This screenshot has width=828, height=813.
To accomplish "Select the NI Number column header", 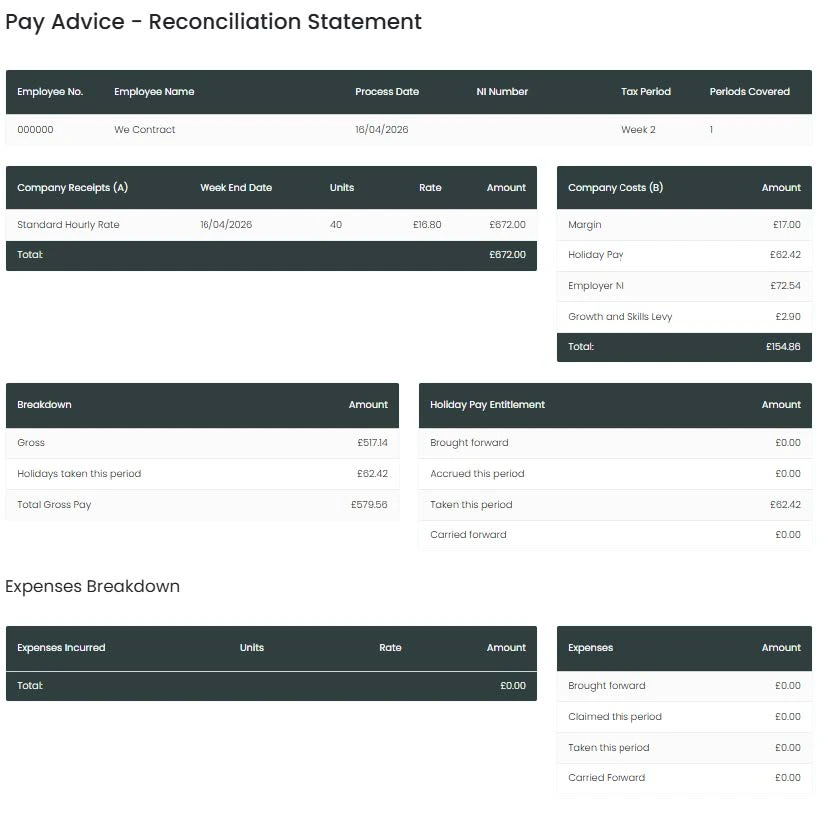I will [x=502, y=92].
